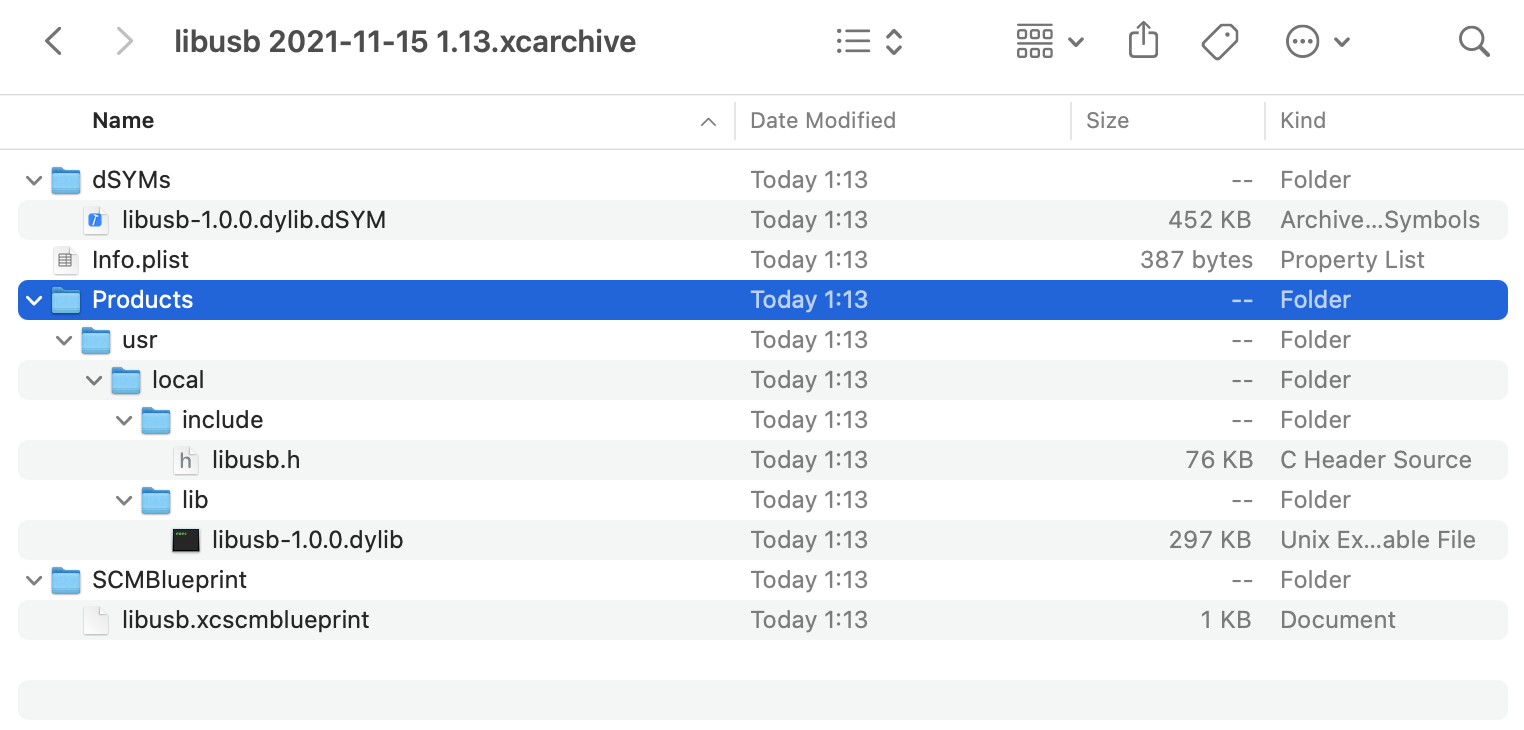This screenshot has width=1524, height=730.
Task: Collapse the lib folder disclosure triangle
Action: pos(124,500)
